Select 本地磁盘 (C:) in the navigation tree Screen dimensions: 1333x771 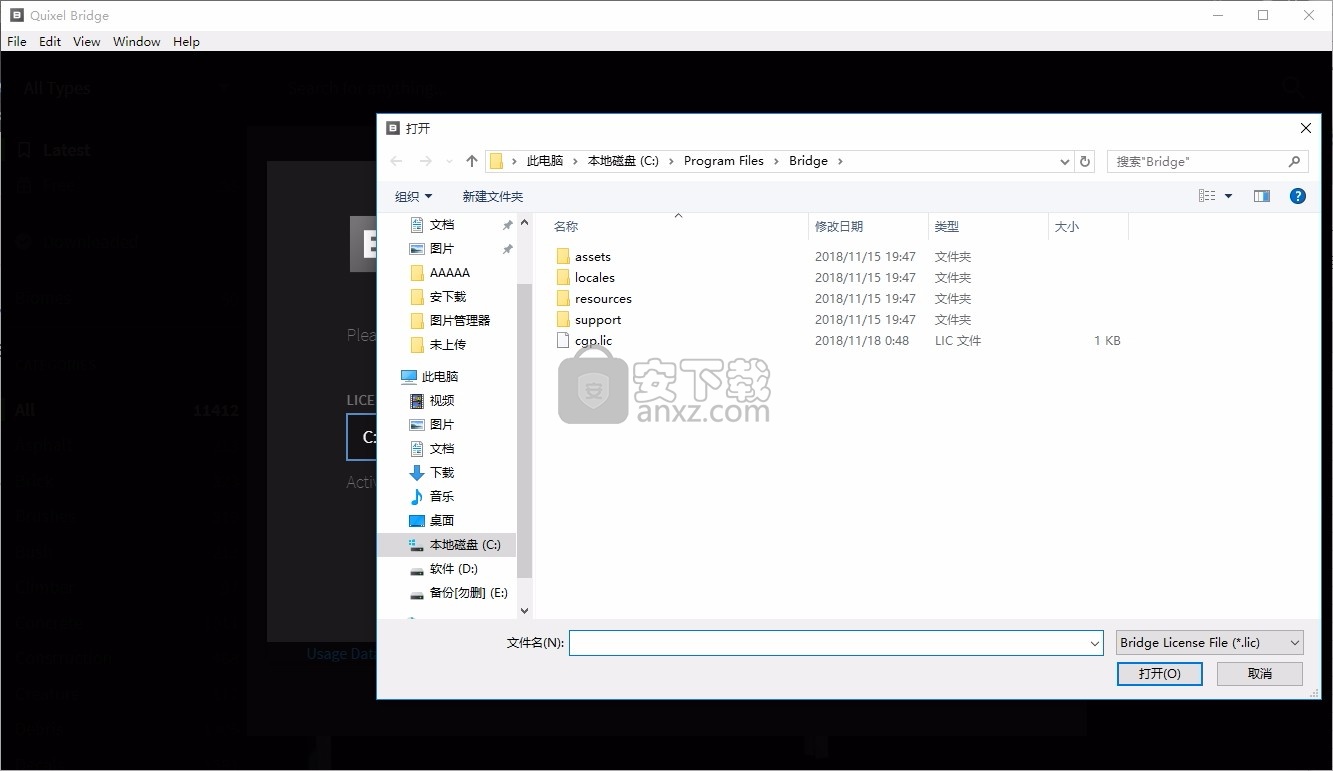click(464, 545)
